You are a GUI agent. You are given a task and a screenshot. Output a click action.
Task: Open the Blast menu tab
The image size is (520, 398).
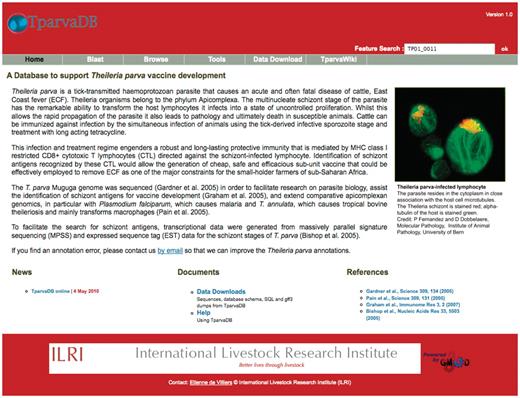click(x=95, y=59)
